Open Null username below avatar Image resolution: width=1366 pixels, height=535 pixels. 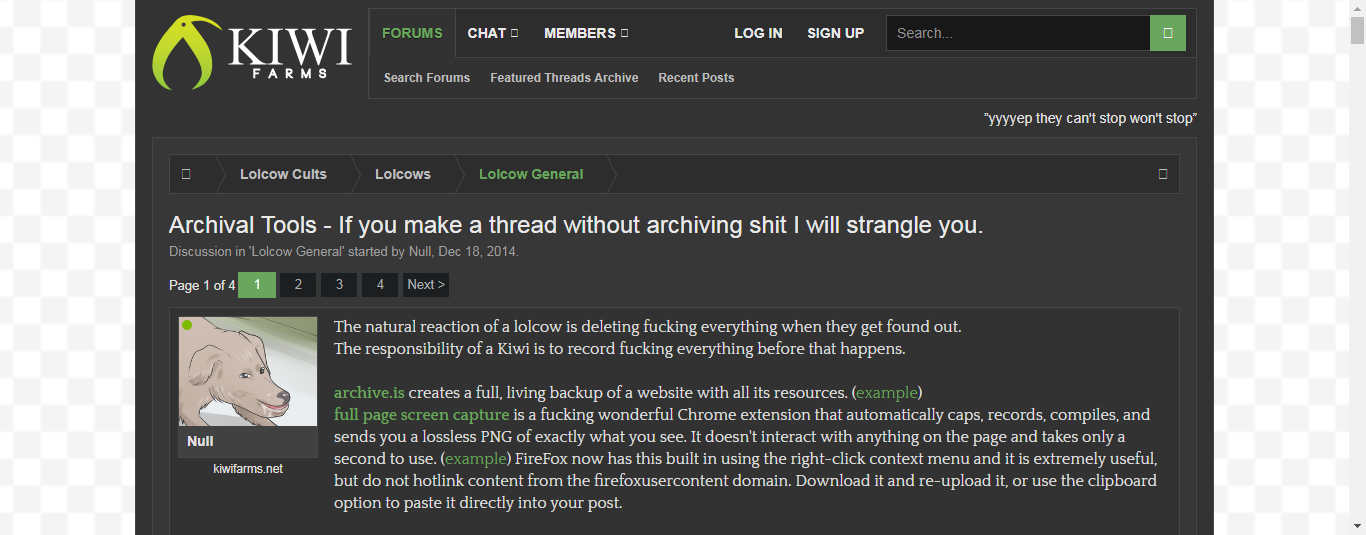200,441
